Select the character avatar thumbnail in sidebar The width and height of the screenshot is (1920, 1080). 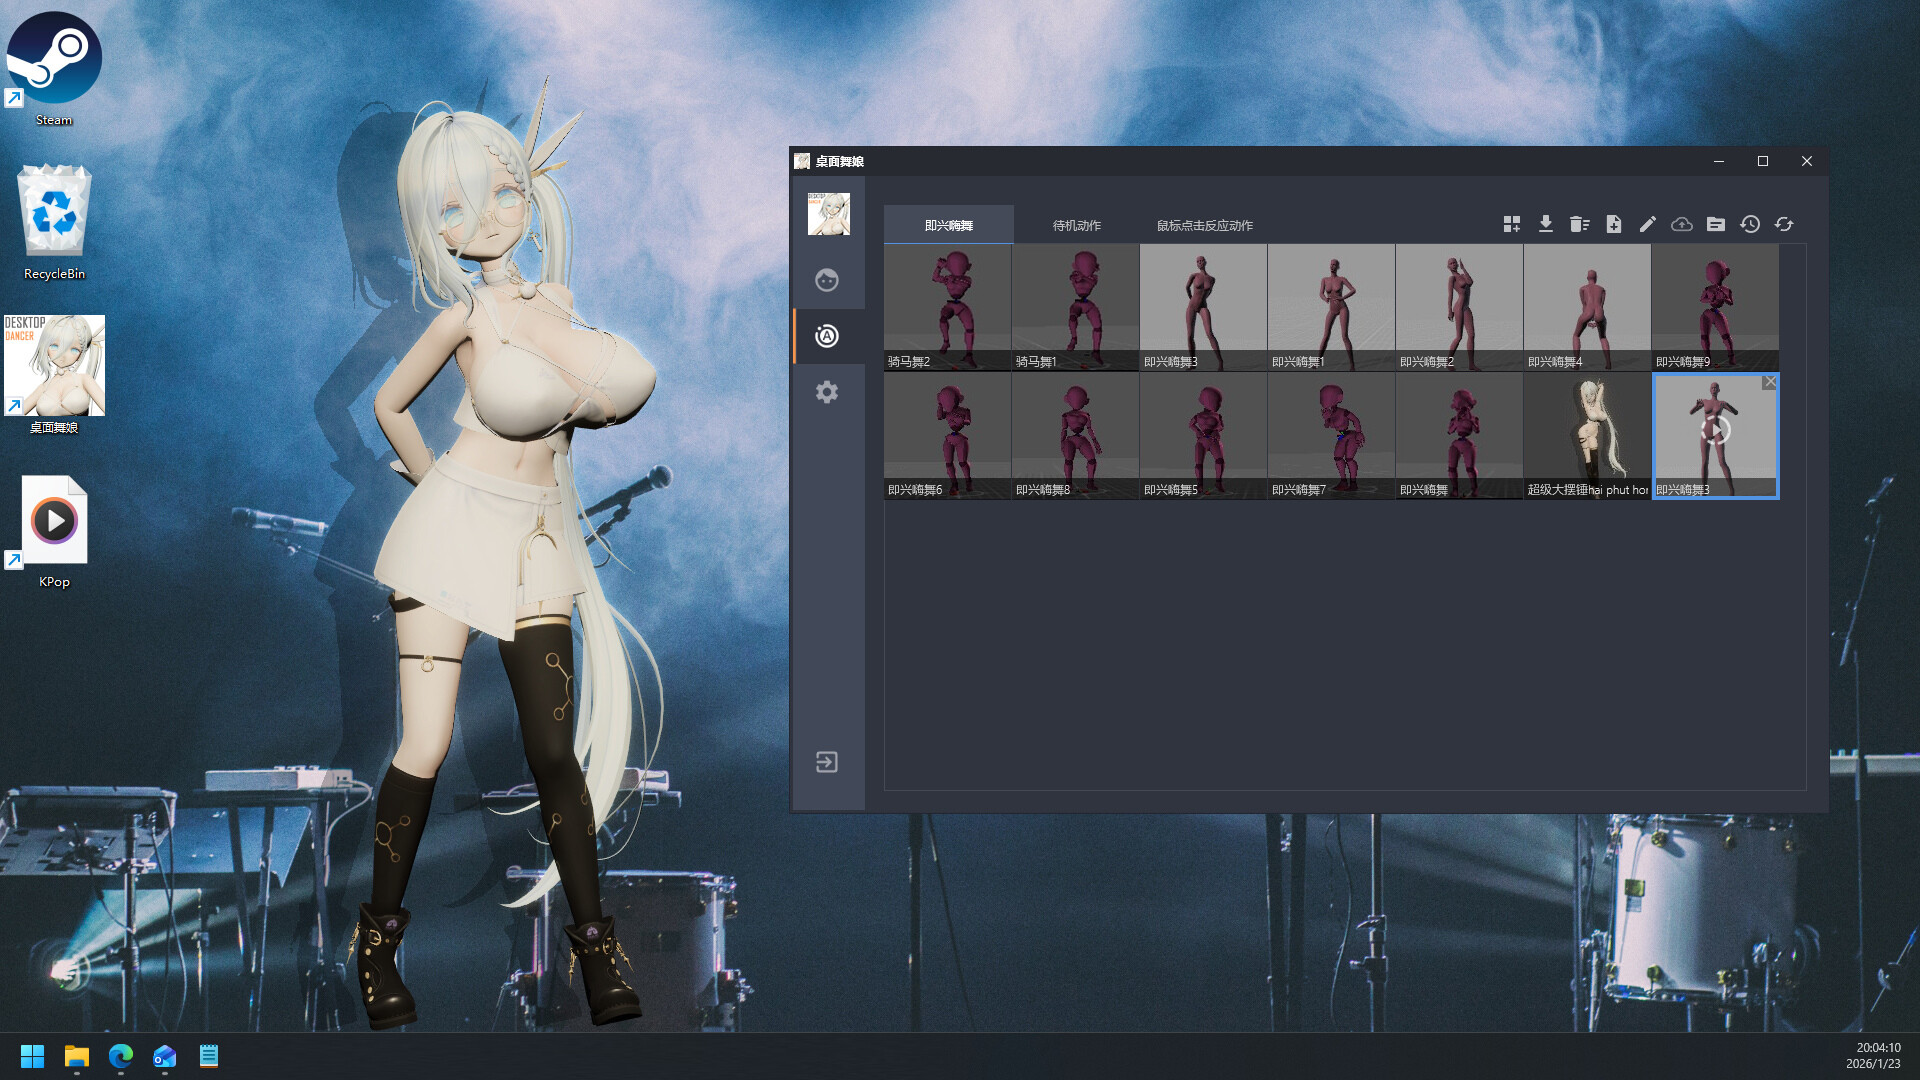tap(828, 213)
